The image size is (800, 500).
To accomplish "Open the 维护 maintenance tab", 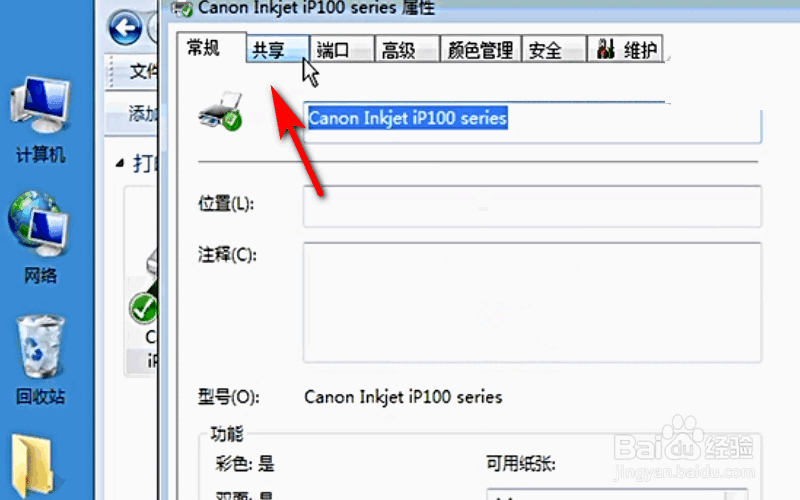I will 626,49.
